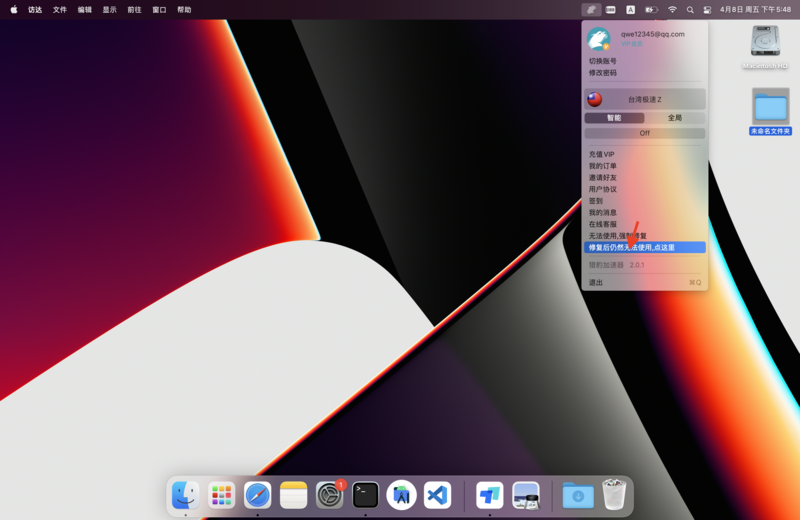Toggle the Off connection switch
Viewport: 800px width, 520px height.
click(x=645, y=133)
